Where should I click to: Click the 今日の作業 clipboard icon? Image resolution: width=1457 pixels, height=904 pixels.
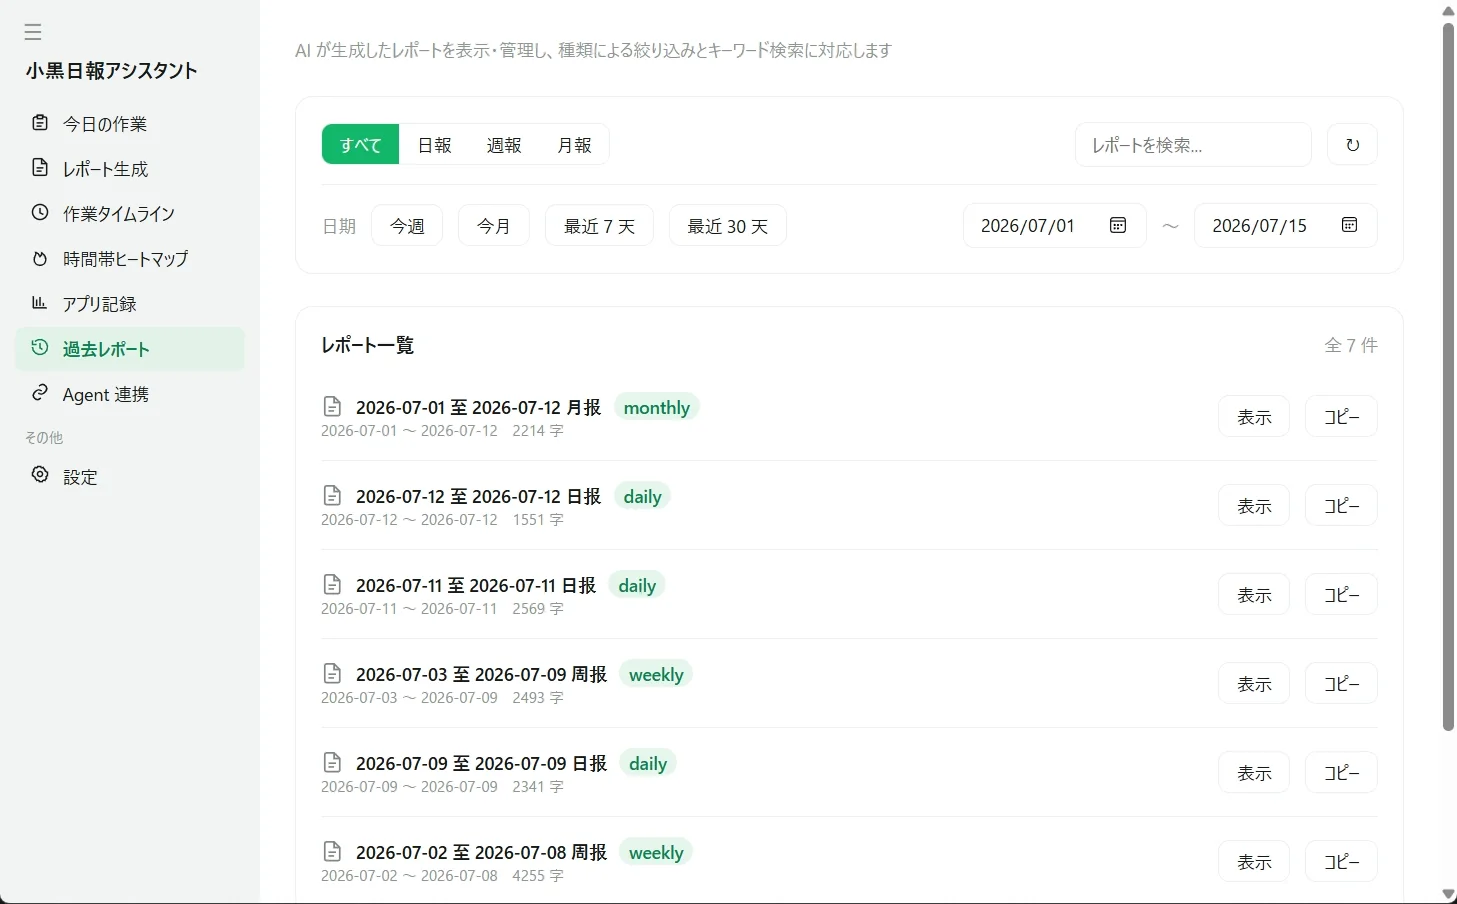point(40,123)
